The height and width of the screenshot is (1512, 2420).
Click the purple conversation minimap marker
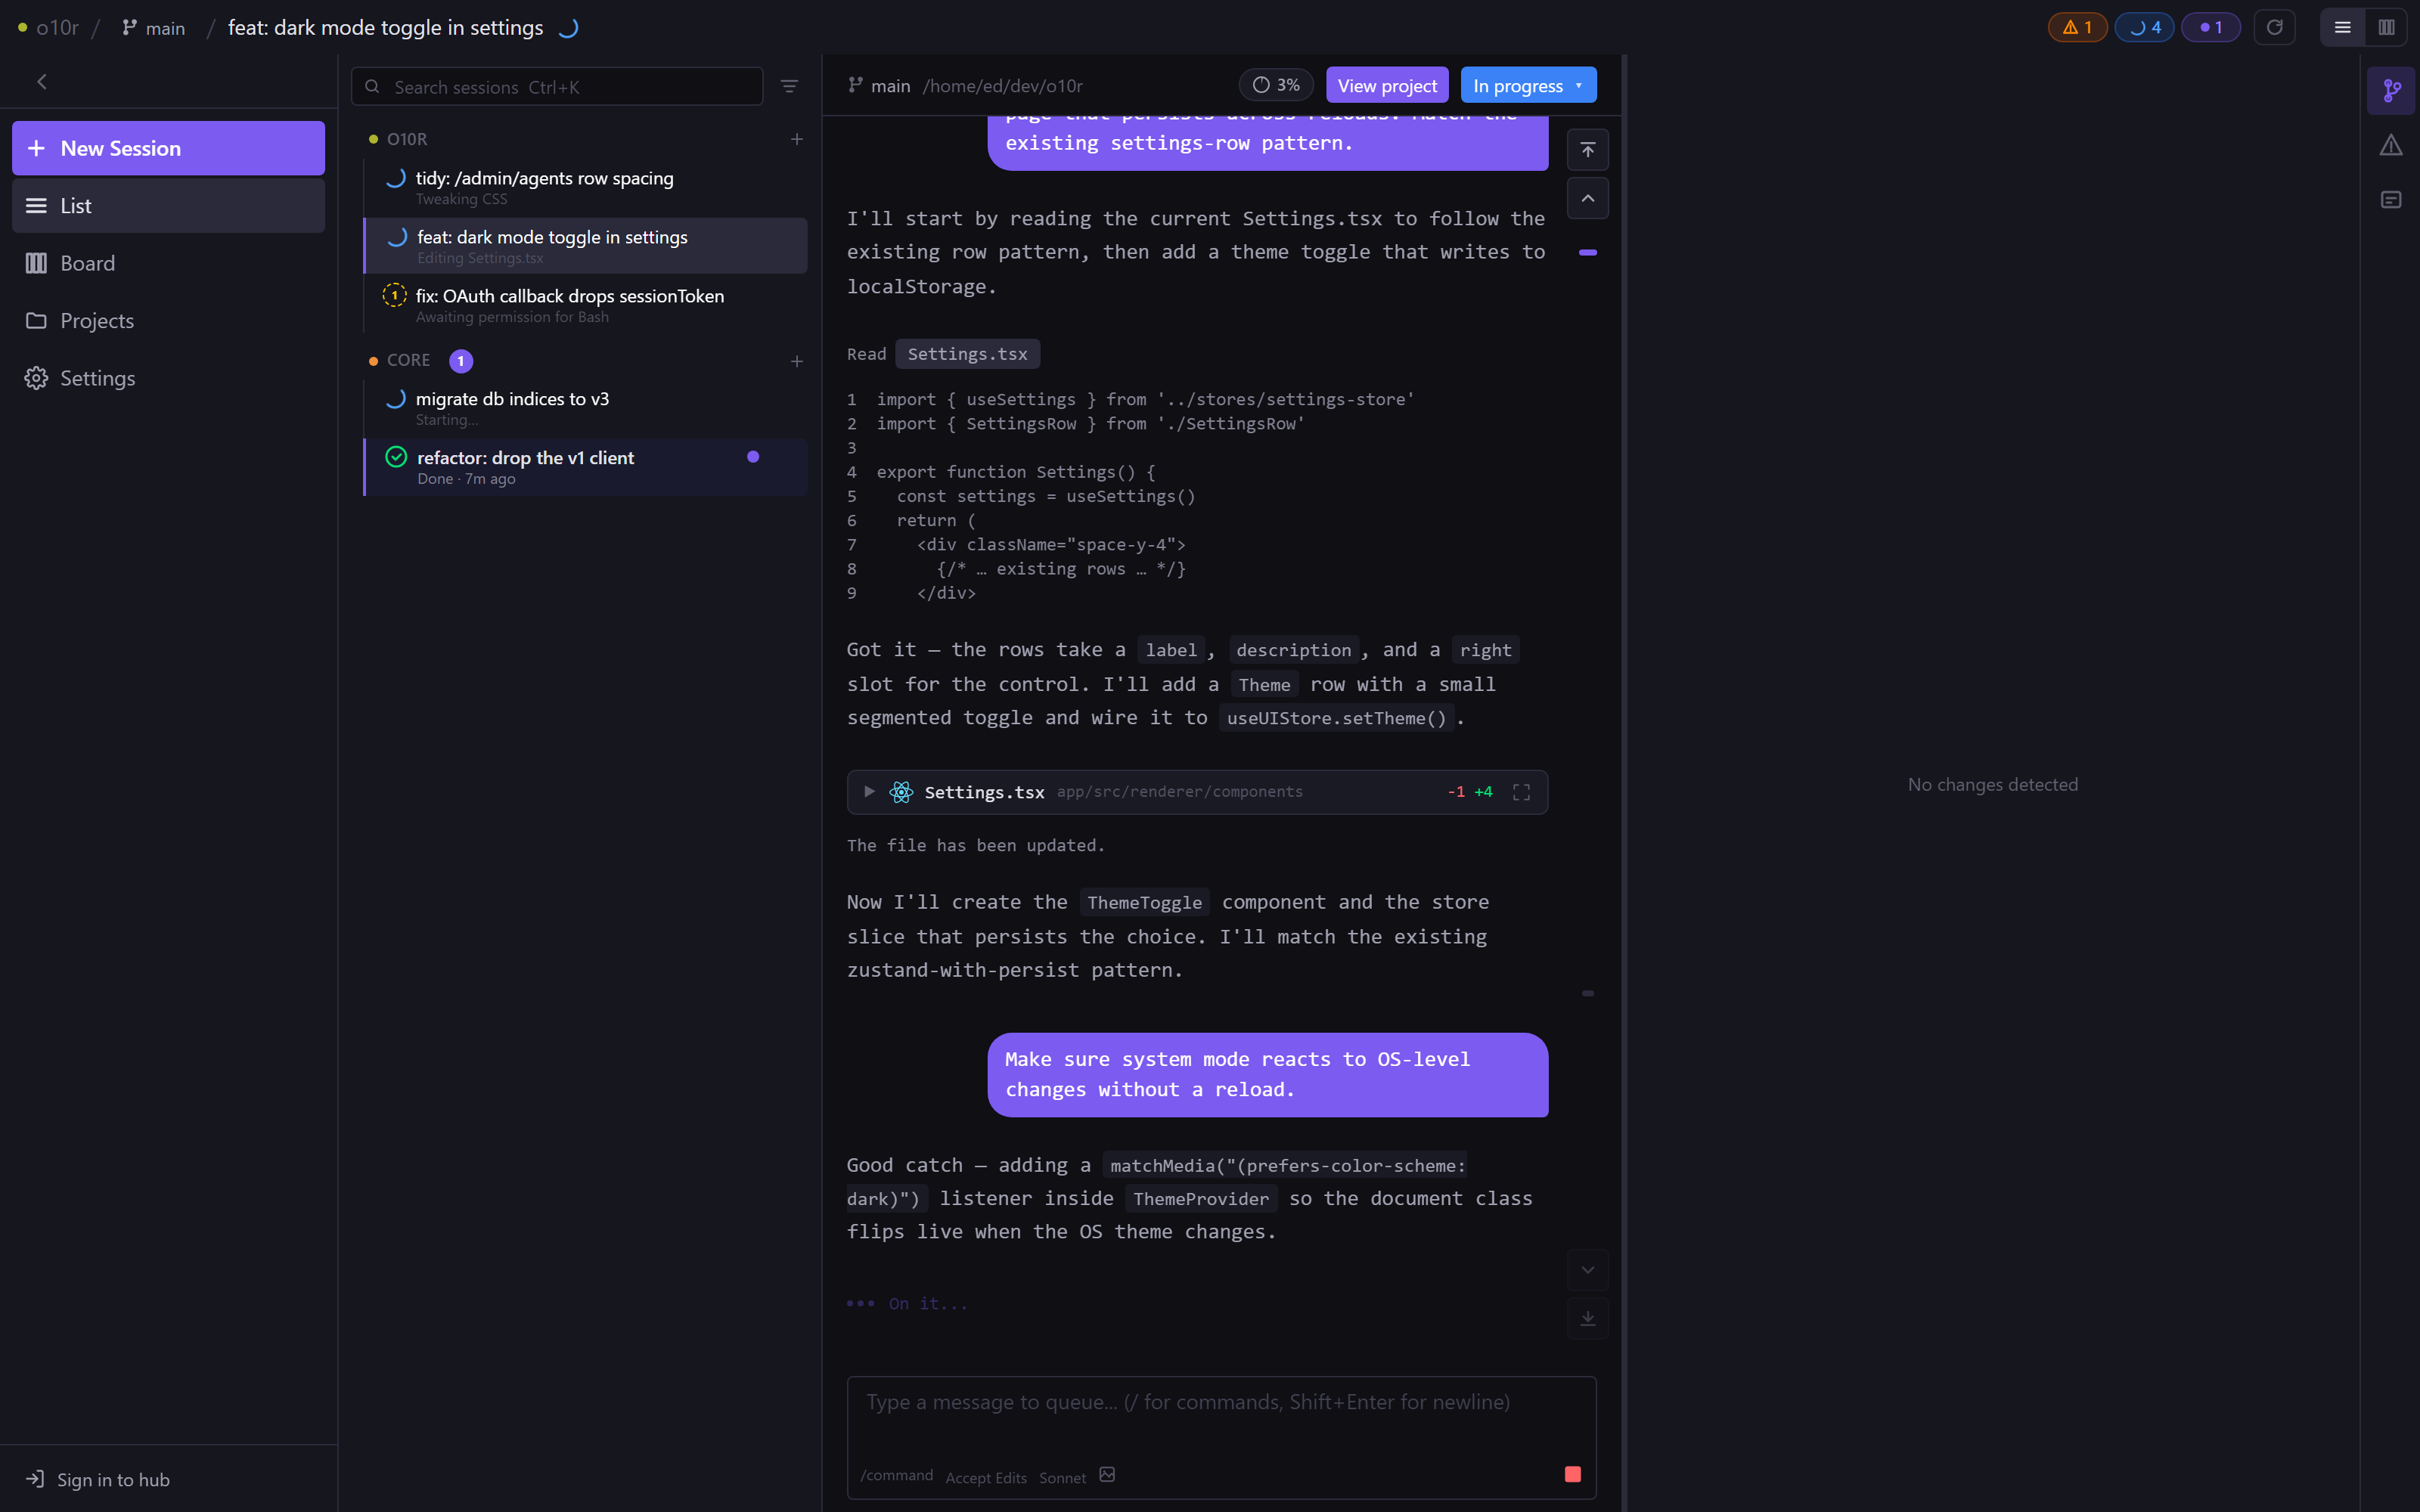click(x=1587, y=253)
